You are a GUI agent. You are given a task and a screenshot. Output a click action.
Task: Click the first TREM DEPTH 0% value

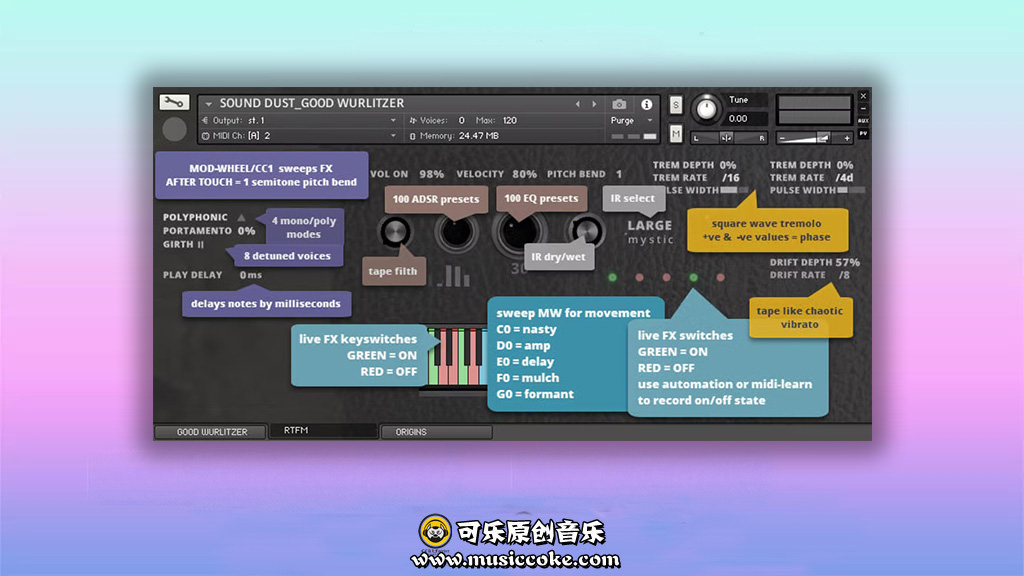point(728,165)
